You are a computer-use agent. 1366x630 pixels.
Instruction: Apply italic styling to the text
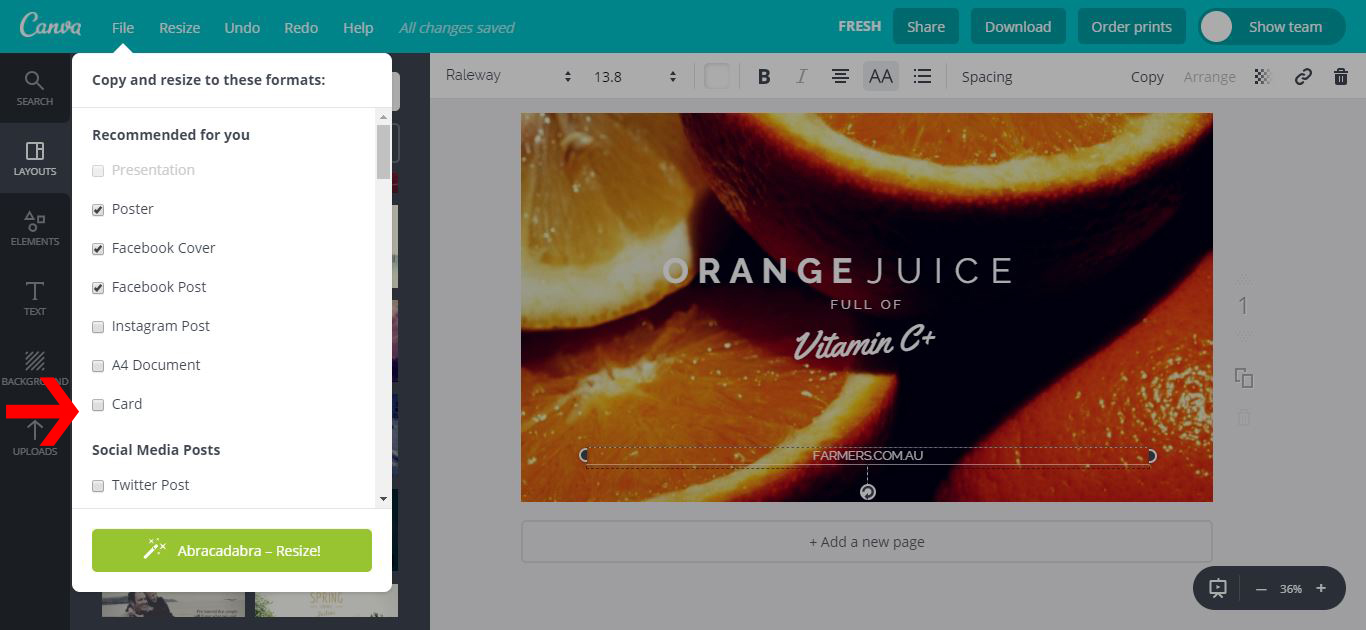(x=801, y=76)
